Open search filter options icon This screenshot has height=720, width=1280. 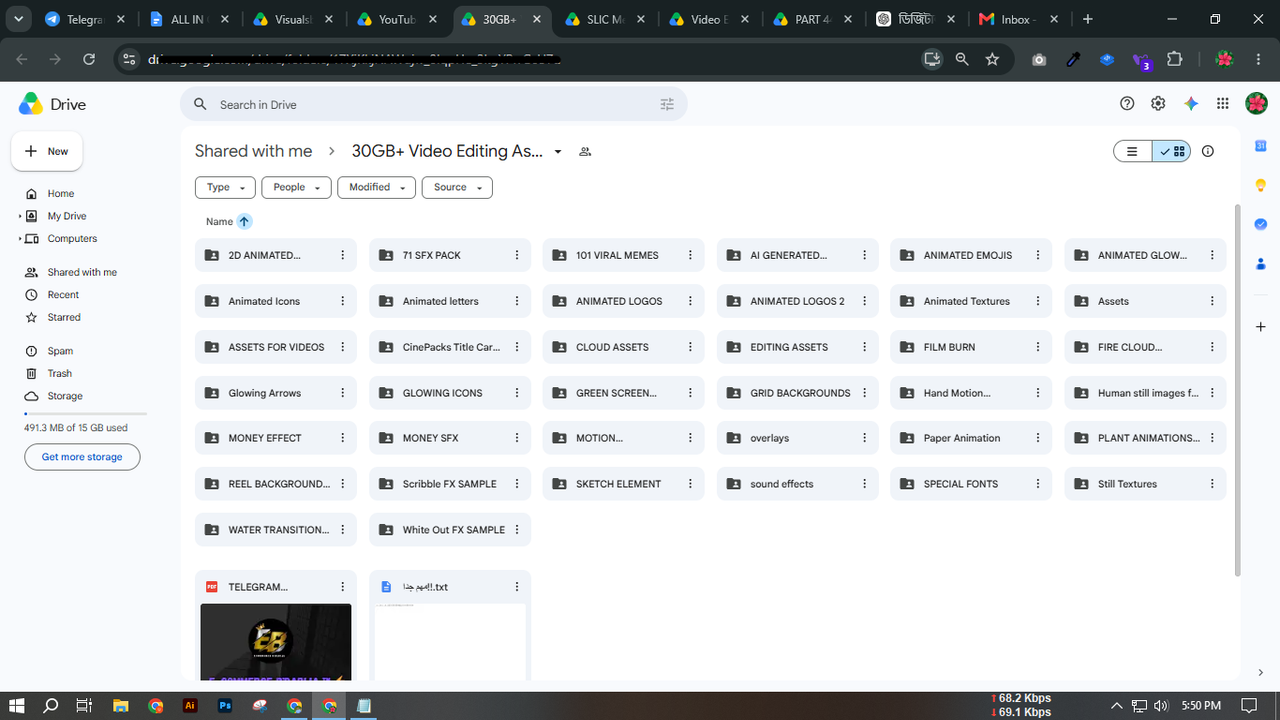tap(668, 104)
